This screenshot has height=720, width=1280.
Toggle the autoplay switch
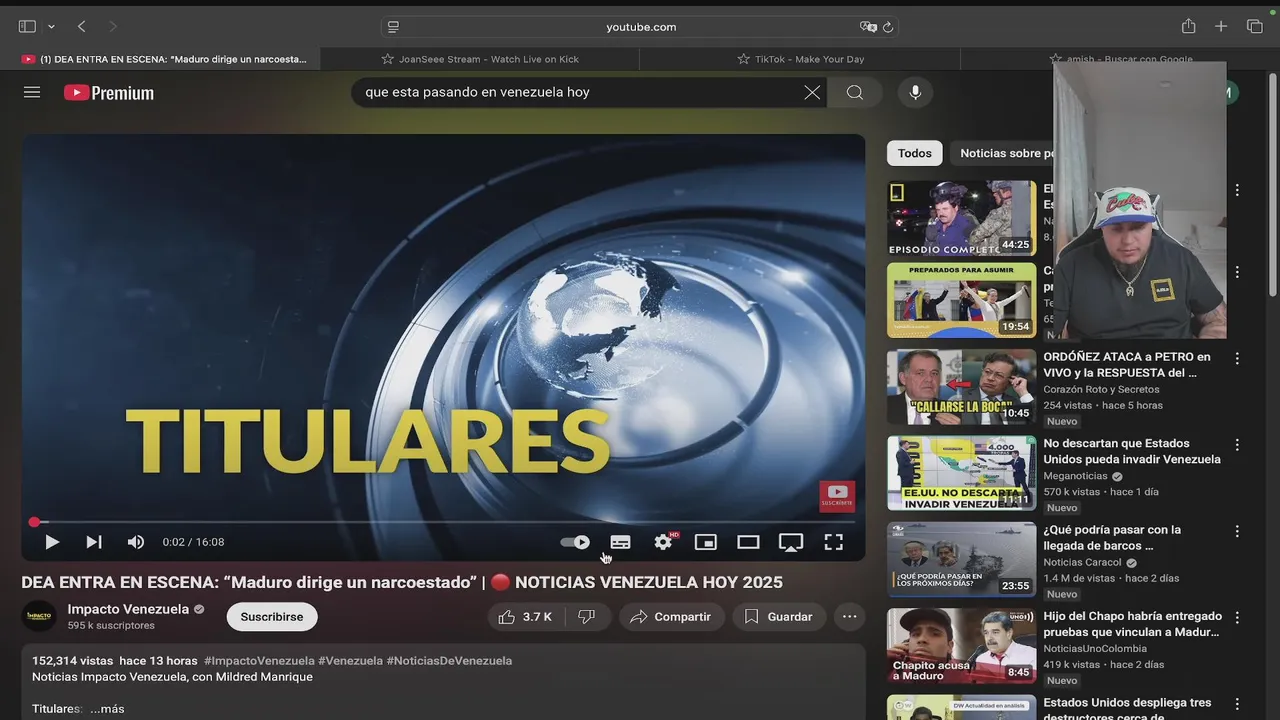[x=575, y=542]
